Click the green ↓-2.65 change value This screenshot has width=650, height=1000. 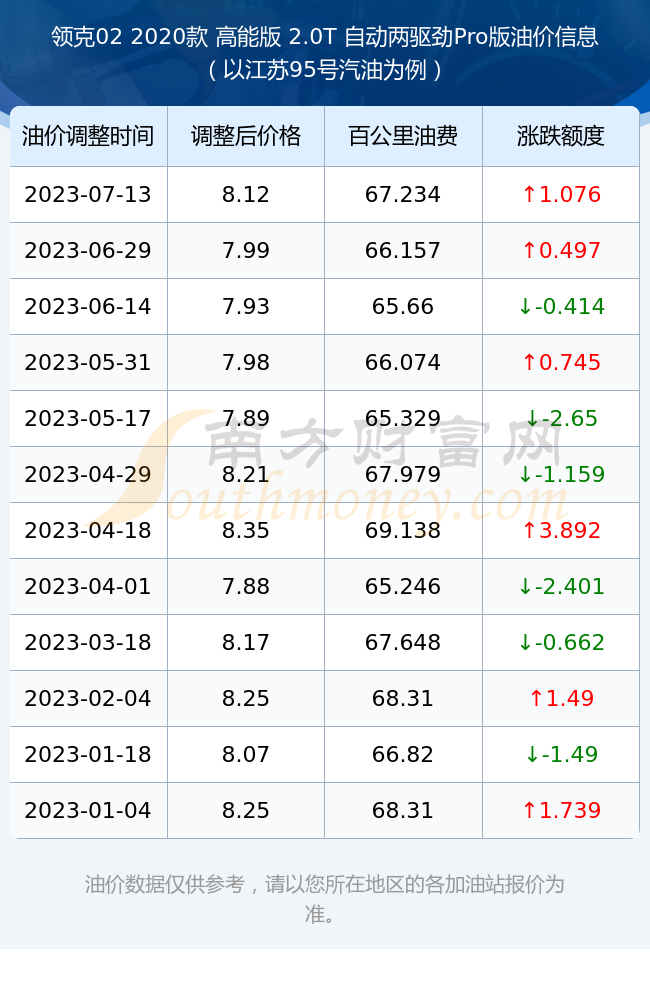pos(561,418)
